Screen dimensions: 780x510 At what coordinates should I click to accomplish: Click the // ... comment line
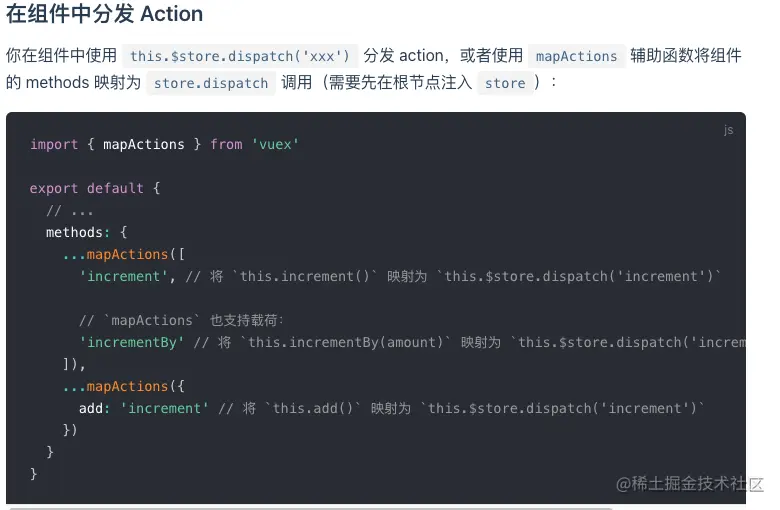coord(70,210)
